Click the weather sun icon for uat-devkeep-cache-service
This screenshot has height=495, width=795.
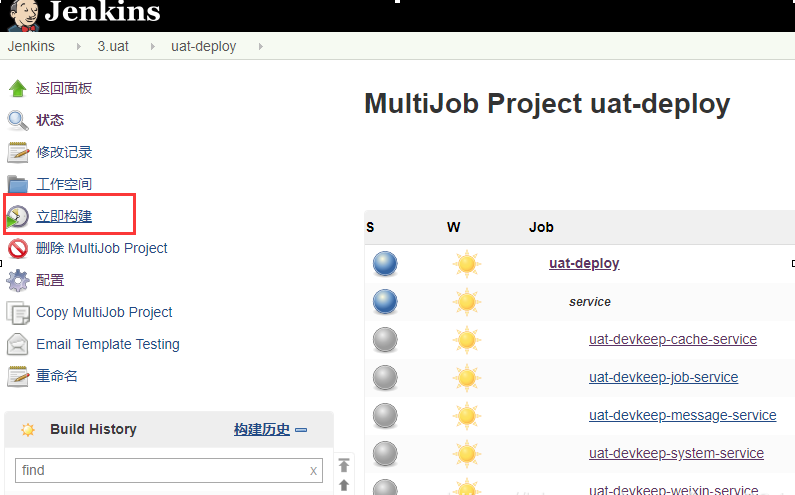(466, 340)
